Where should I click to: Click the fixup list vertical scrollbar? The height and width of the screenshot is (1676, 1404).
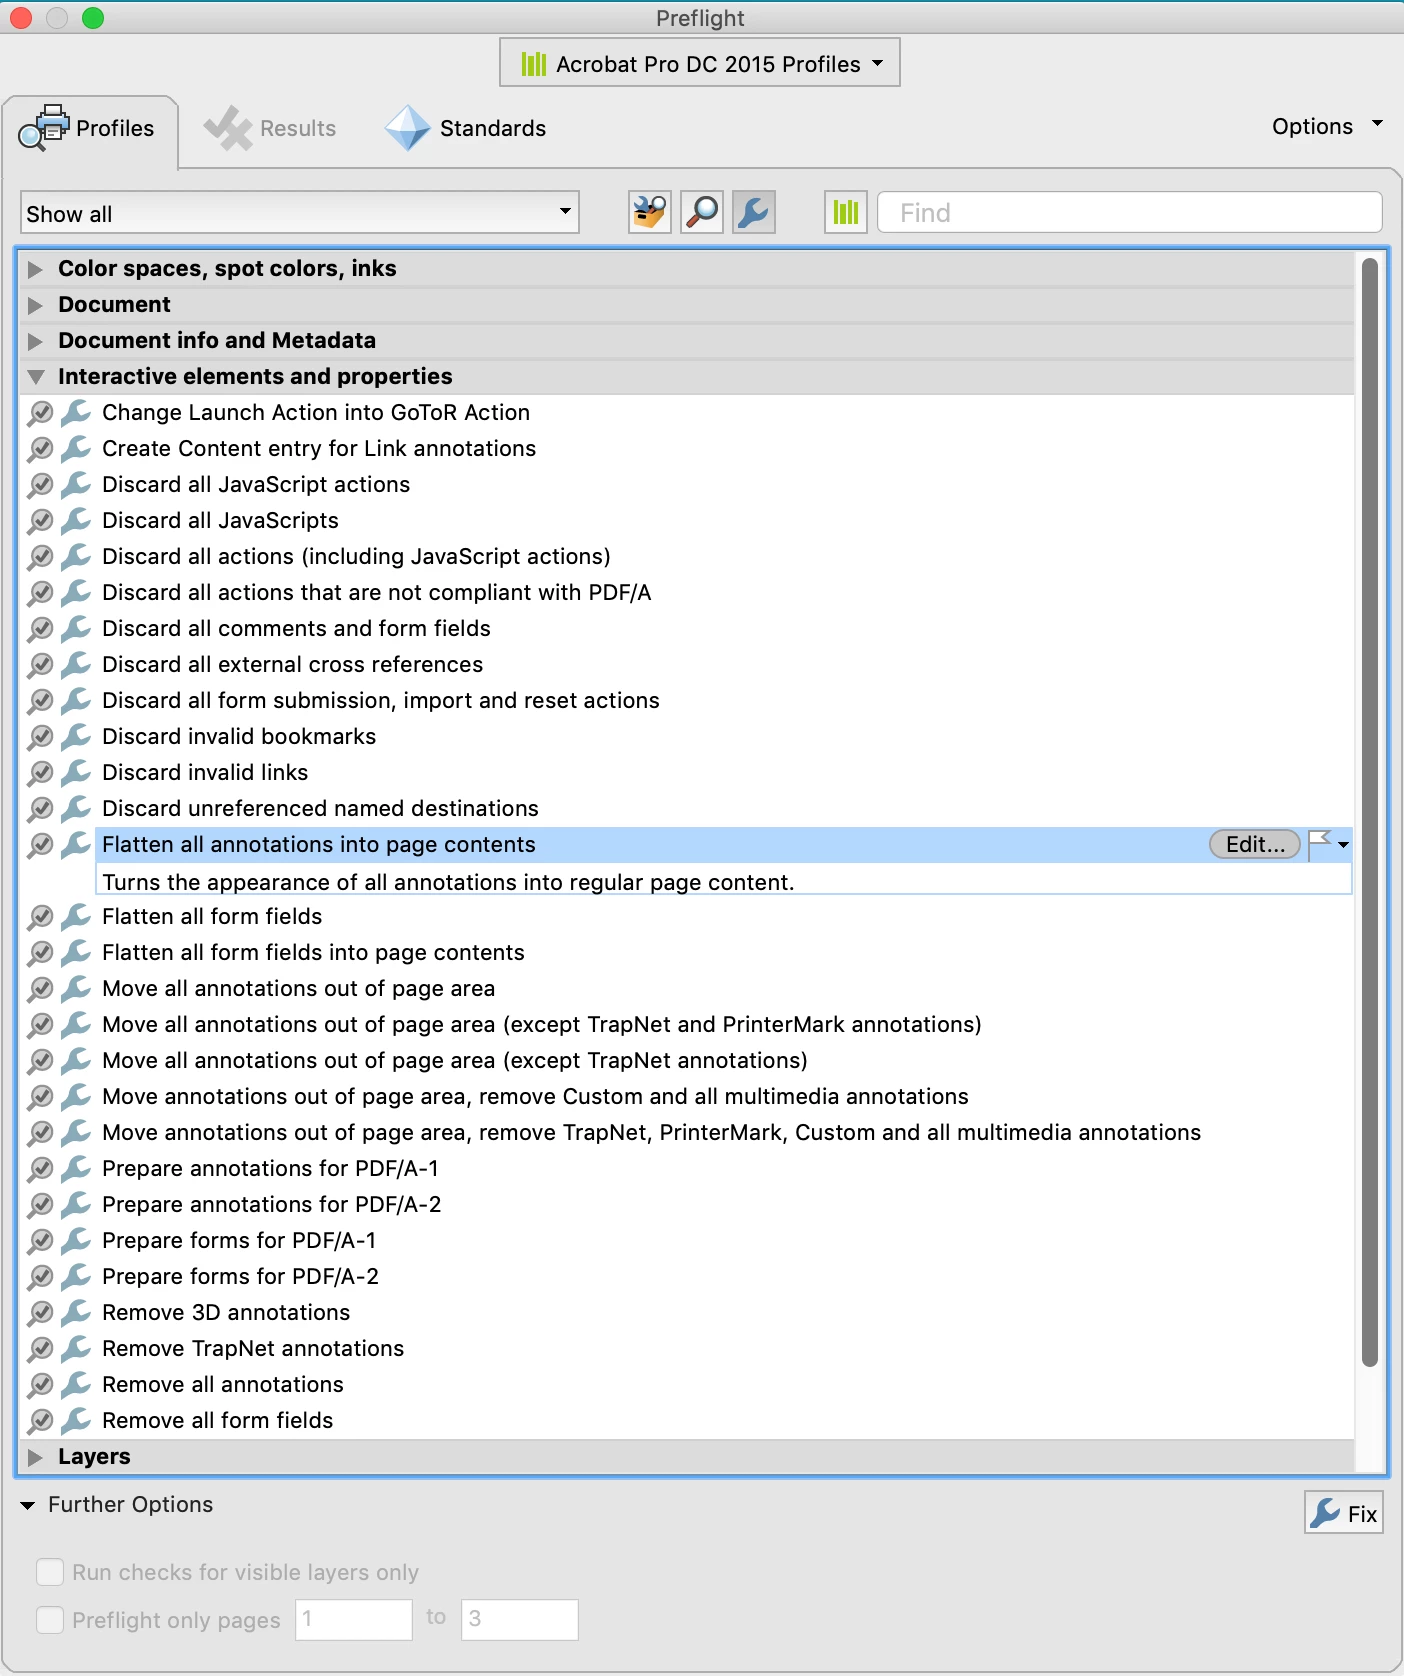1370,812
